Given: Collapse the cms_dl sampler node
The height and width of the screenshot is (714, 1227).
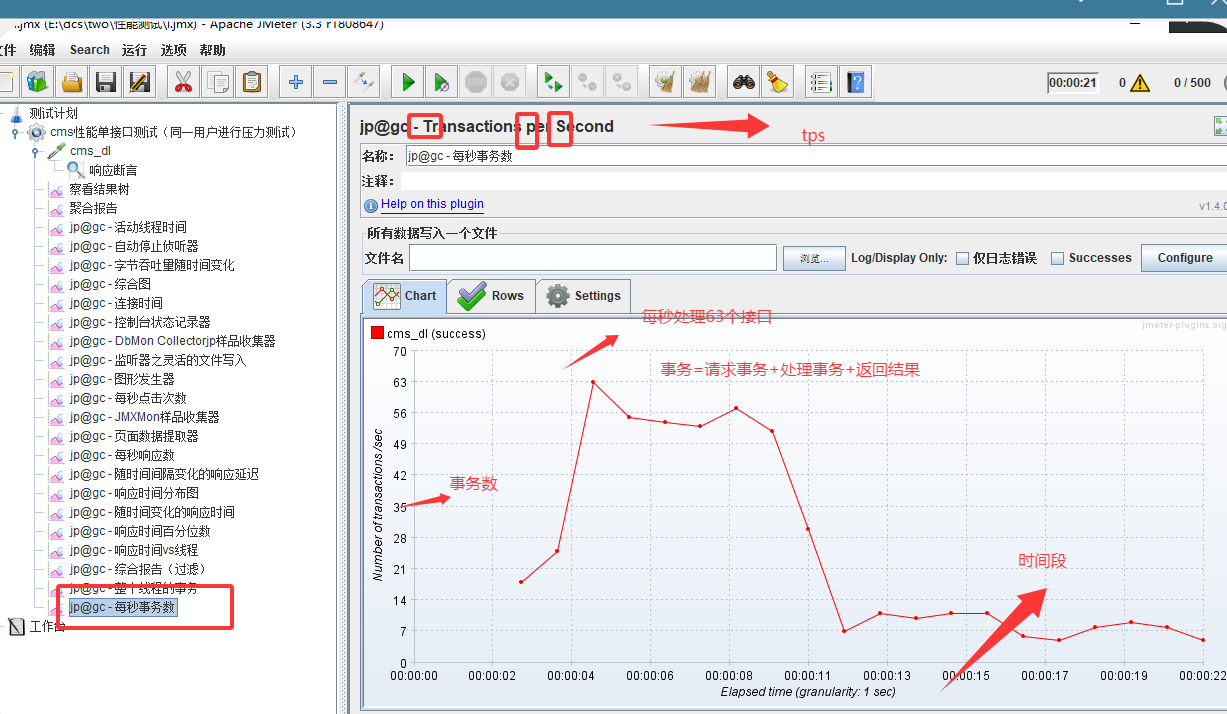Looking at the screenshot, I should (x=35, y=152).
